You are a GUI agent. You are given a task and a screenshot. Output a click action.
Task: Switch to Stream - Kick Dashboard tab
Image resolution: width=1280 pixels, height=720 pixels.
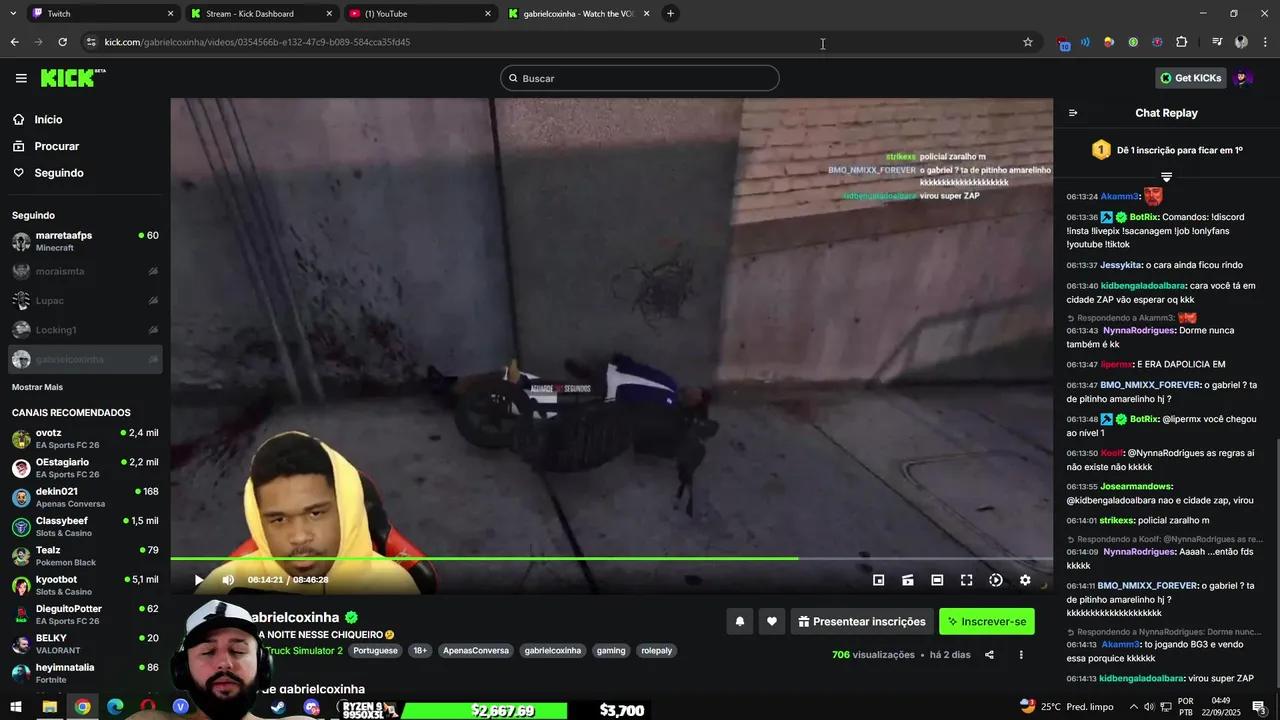260,14
